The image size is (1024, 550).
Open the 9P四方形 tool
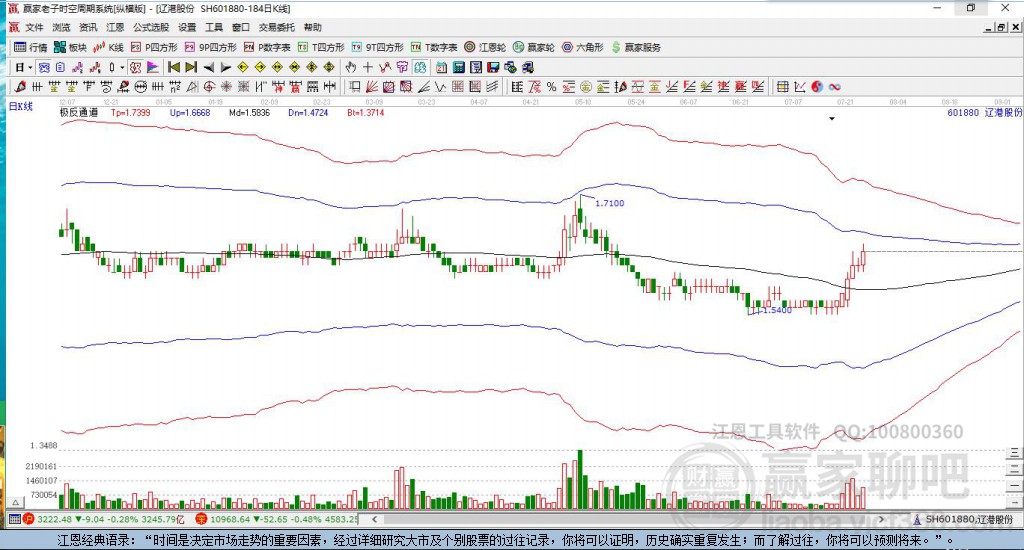[210, 47]
